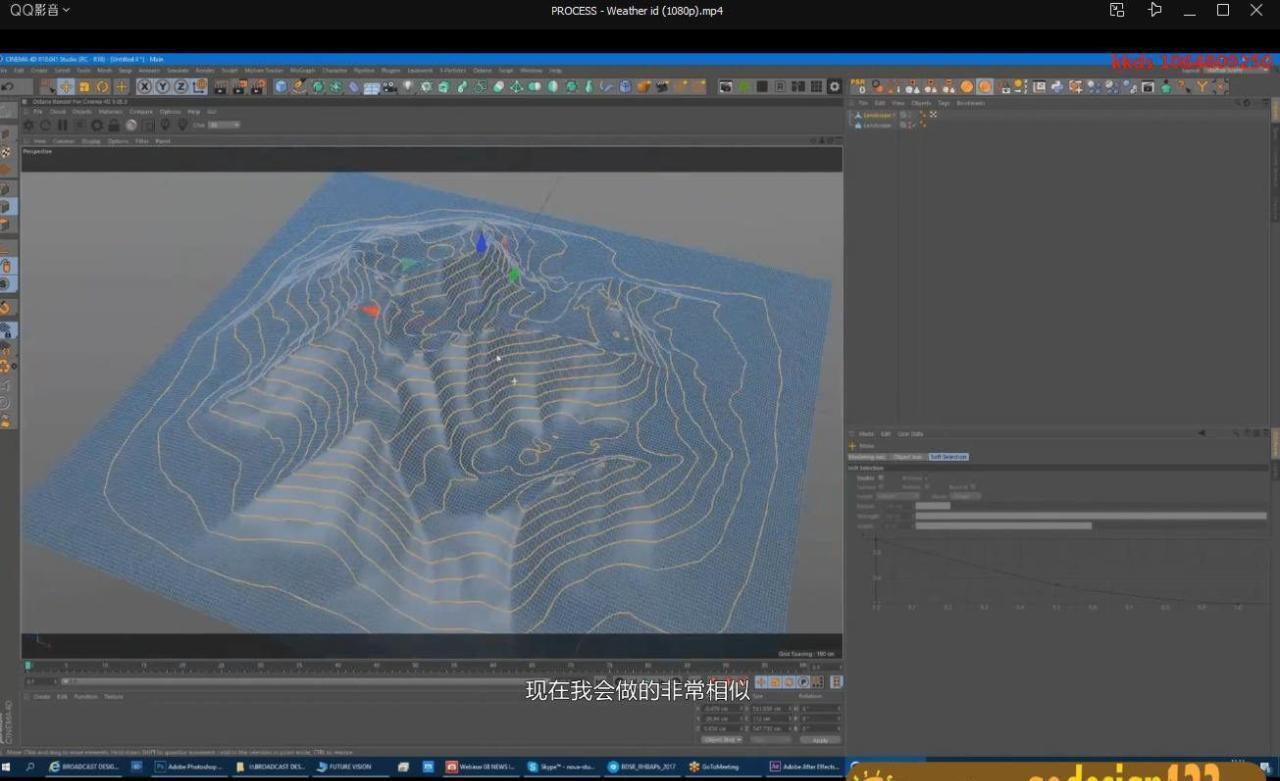Select first Landscape object in Object Manager
The width and height of the screenshot is (1280, 781).
click(x=877, y=115)
